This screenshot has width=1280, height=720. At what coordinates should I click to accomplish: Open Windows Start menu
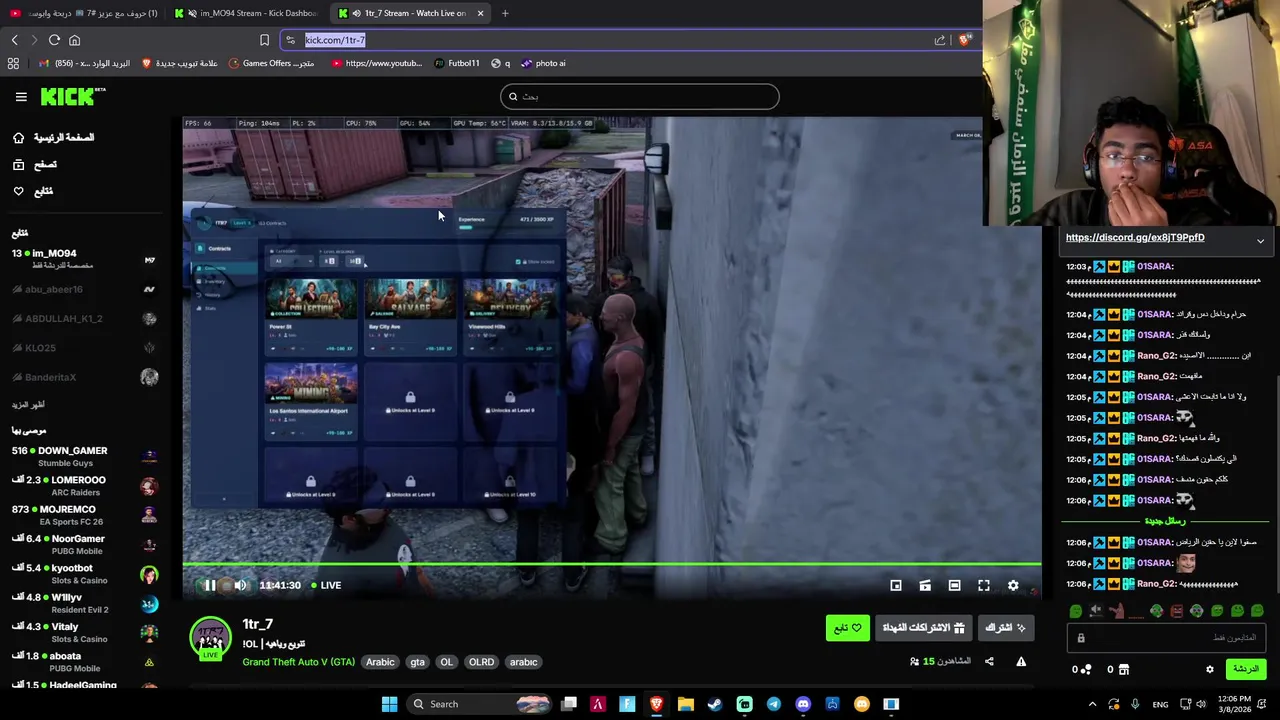coord(389,704)
